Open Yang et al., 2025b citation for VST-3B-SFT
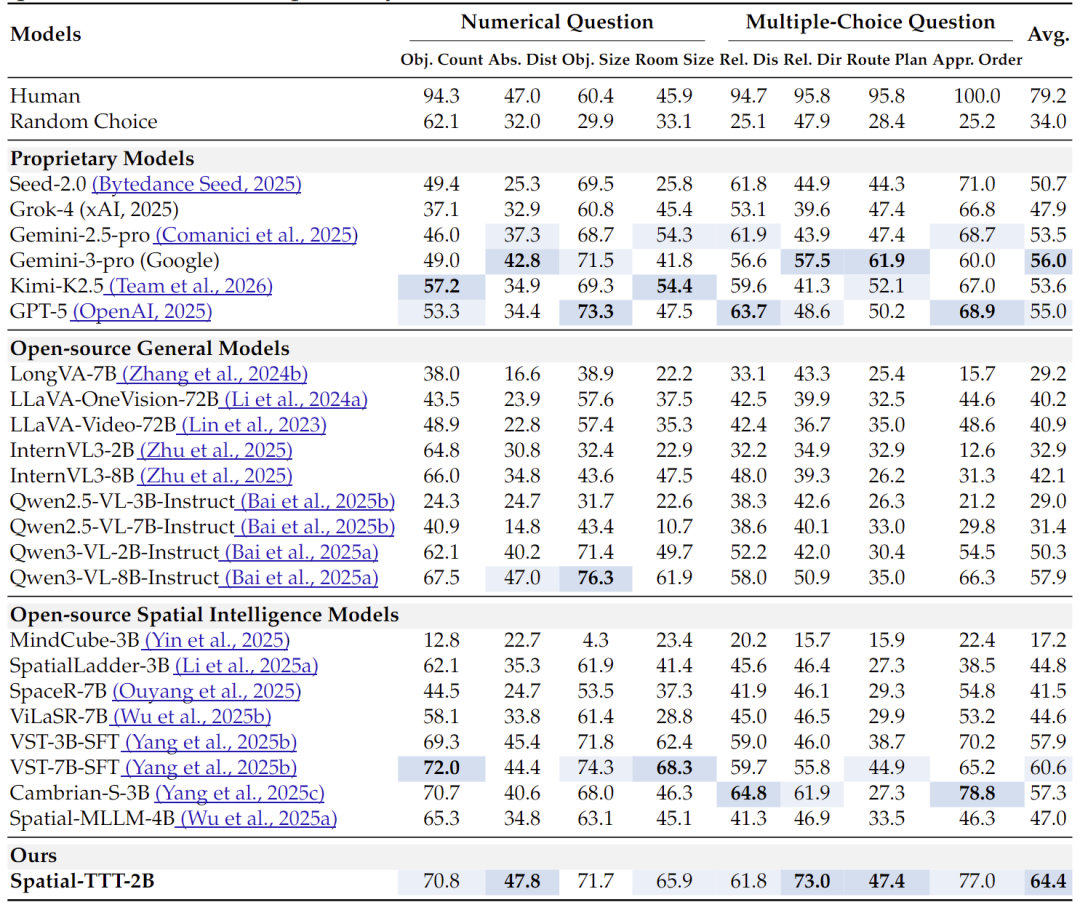This screenshot has height=913, width=1080. 210,743
